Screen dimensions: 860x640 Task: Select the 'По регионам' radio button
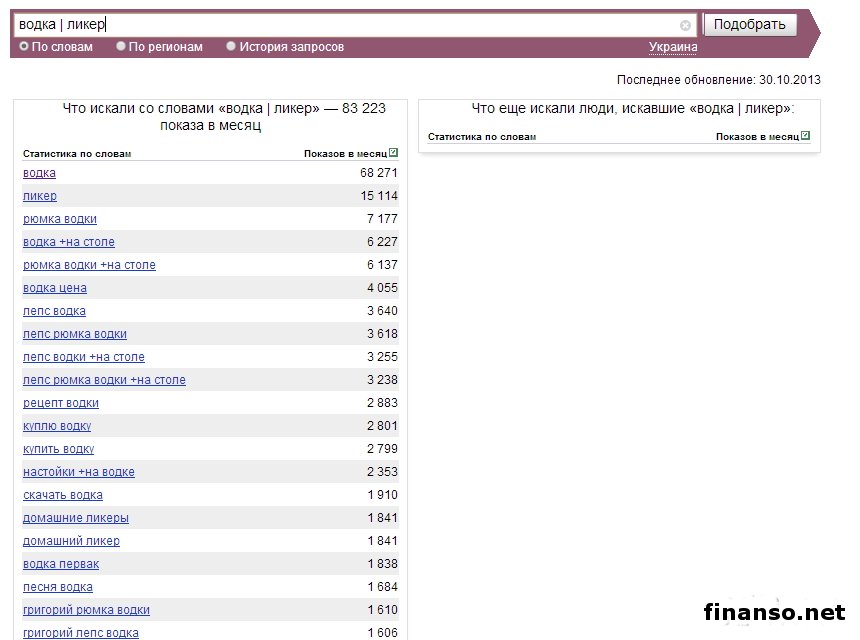coord(121,46)
